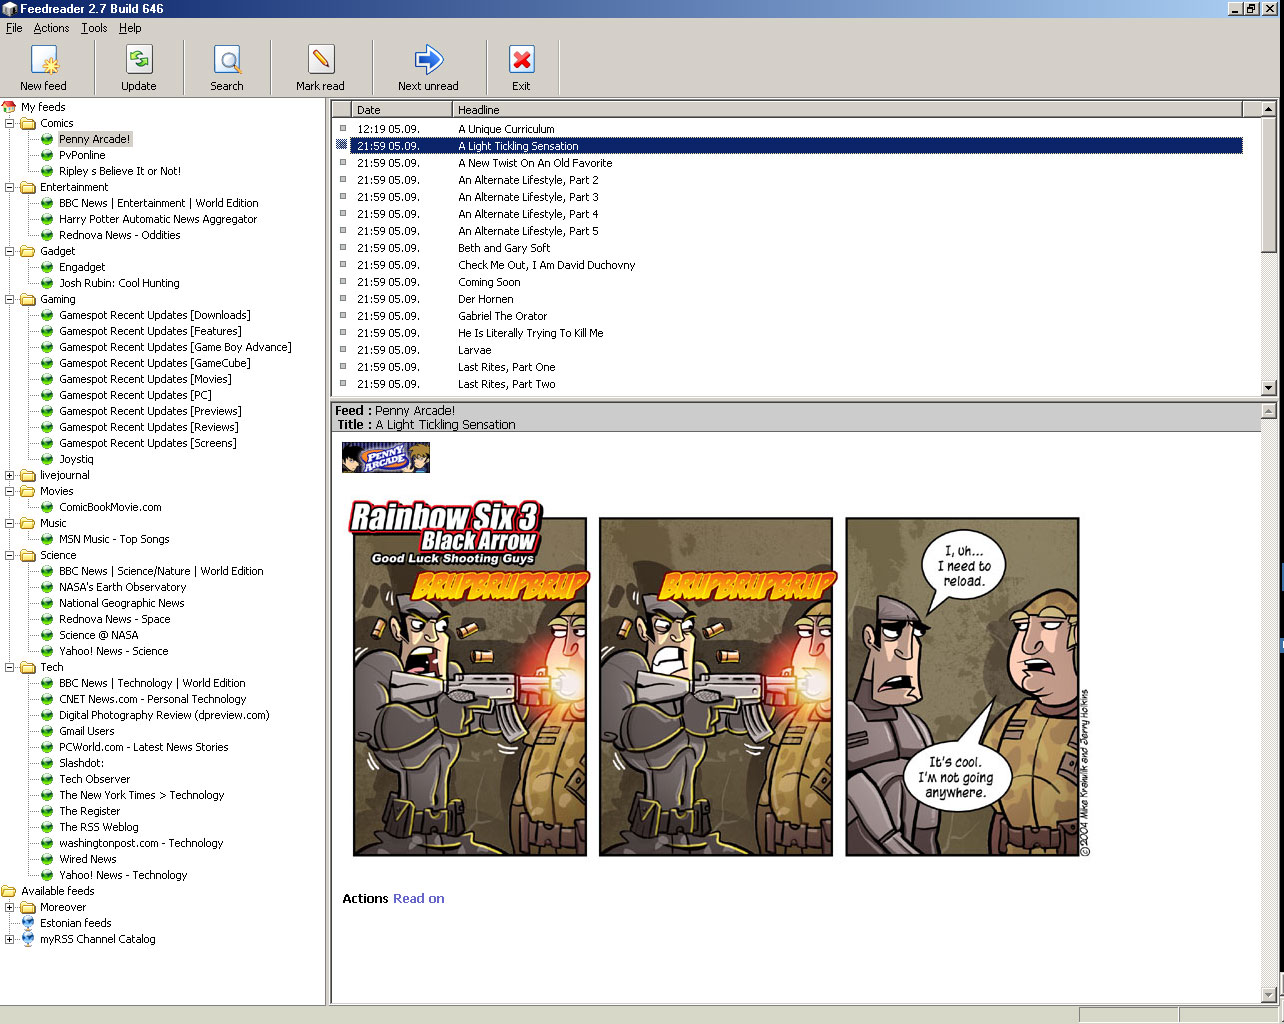The image size is (1284, 1024).
Task: Collapse the Gaming folder
Action: (10, 299)
